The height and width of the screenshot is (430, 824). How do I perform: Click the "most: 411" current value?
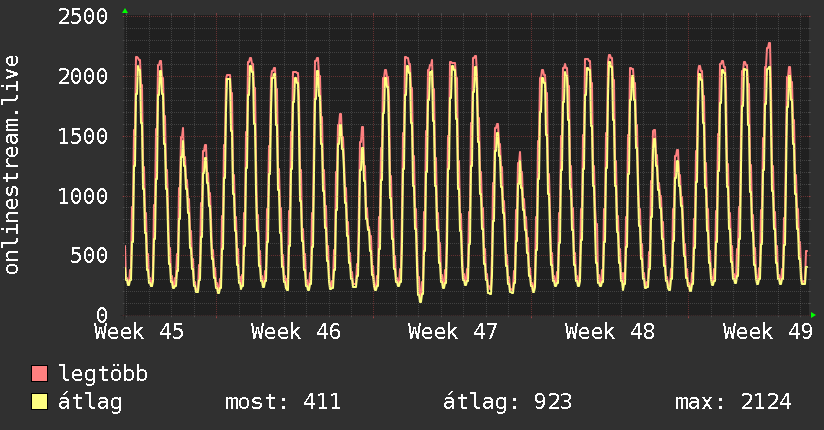[x=284, y=403]
